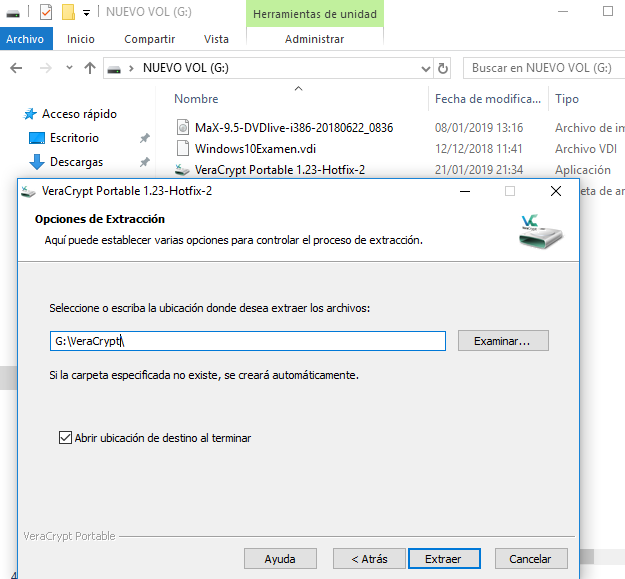Open Customize Quick Access Toolbar dropdown

coord(86,13)
